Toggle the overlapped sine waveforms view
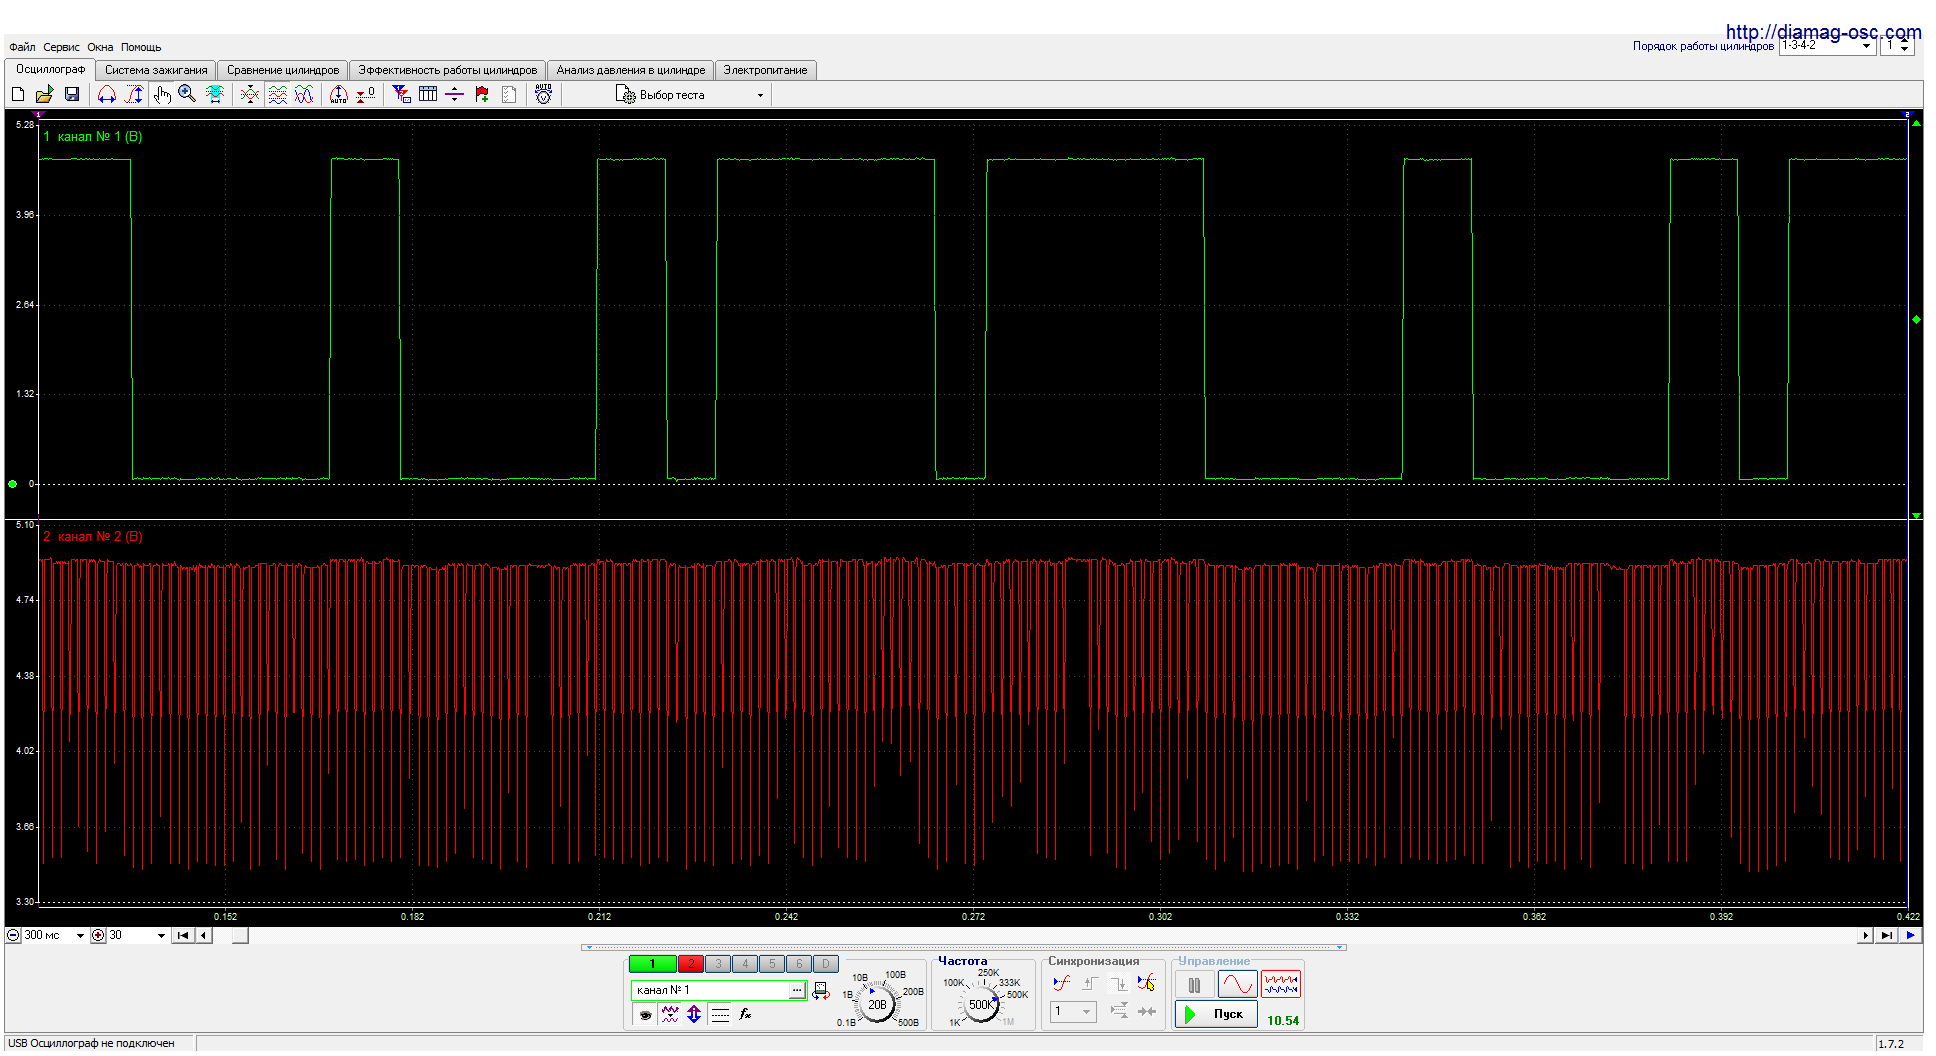Image resolution: width=1936 pixels, height=1056 pixels. (304, 94)
